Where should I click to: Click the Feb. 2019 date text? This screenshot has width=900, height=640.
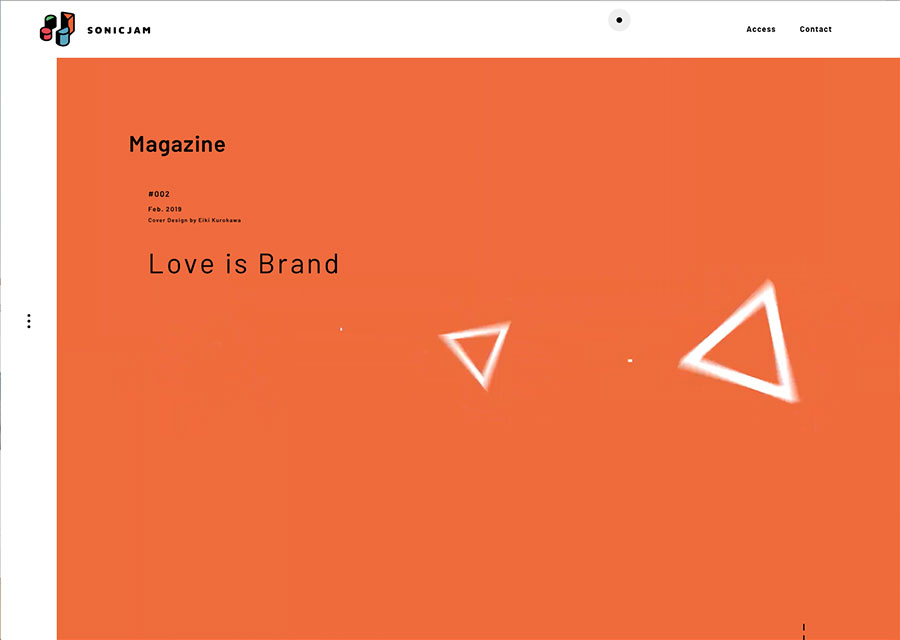(165, 210)
